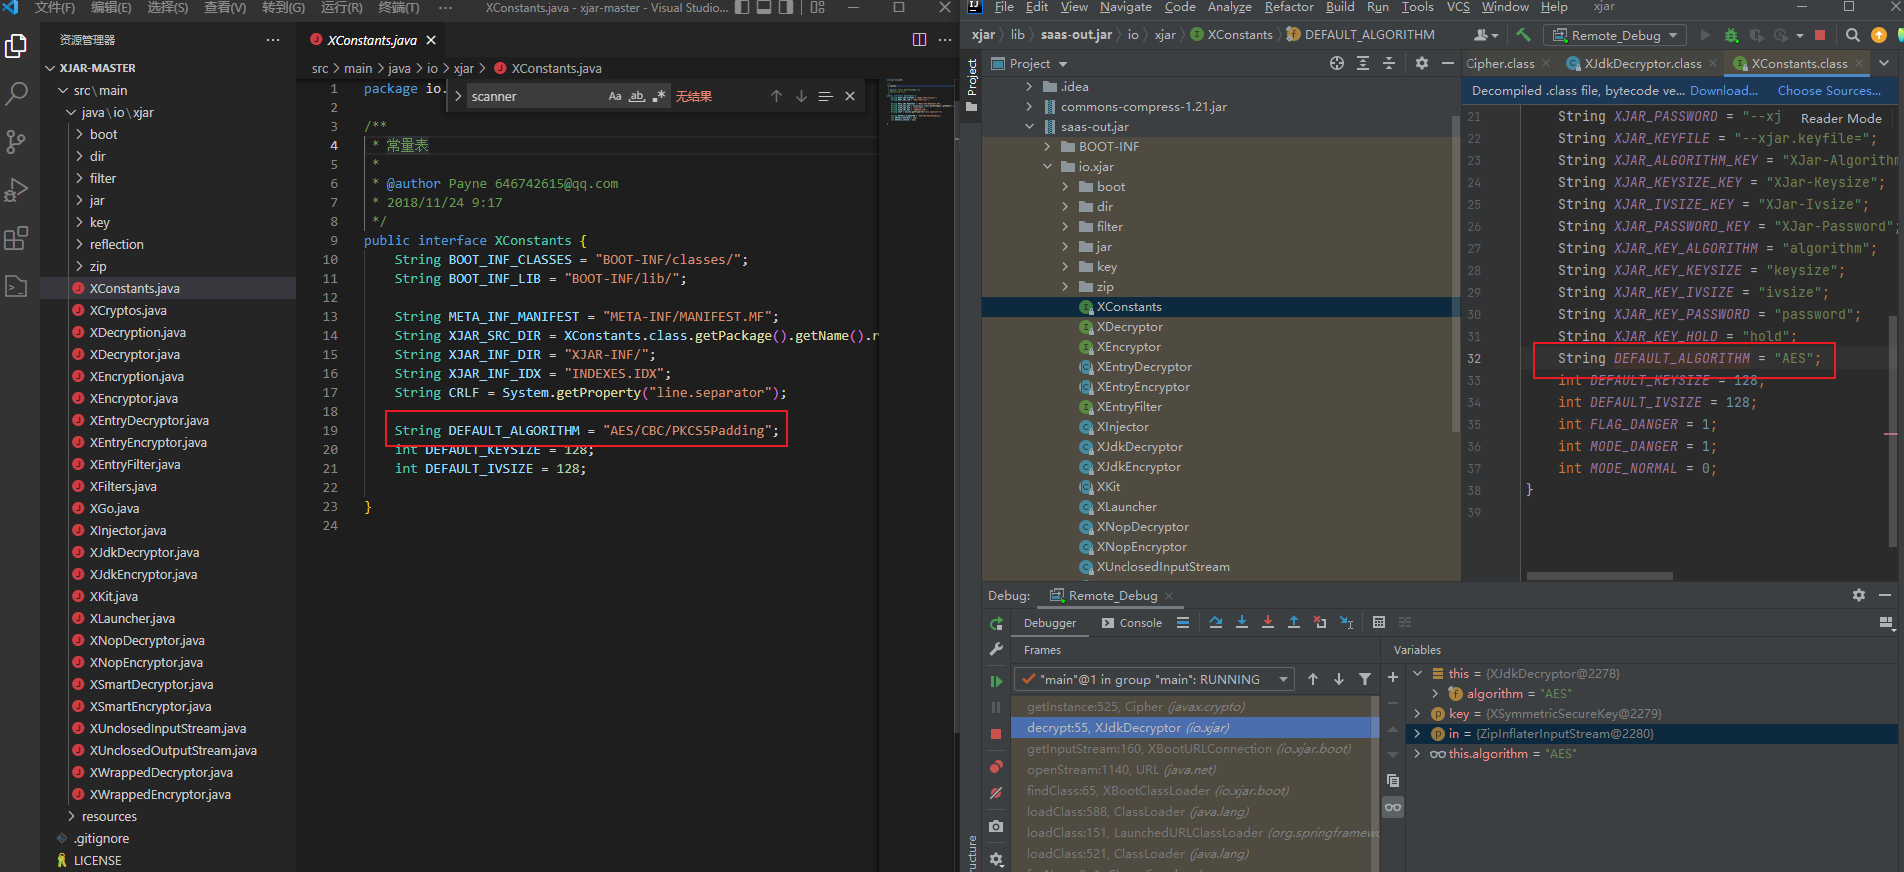Click the 'Choose Sources...' link
The height and width of the screenshot is (872, 1904).
tap(1828, 91)
